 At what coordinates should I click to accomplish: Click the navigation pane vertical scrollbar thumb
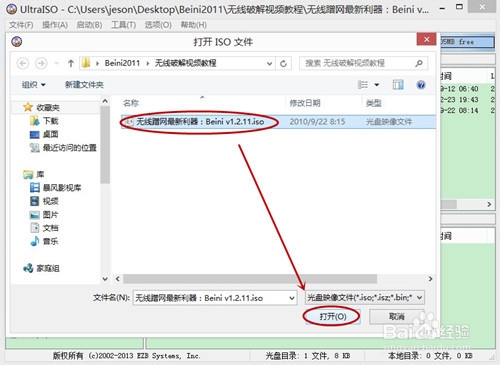(105, 145)
